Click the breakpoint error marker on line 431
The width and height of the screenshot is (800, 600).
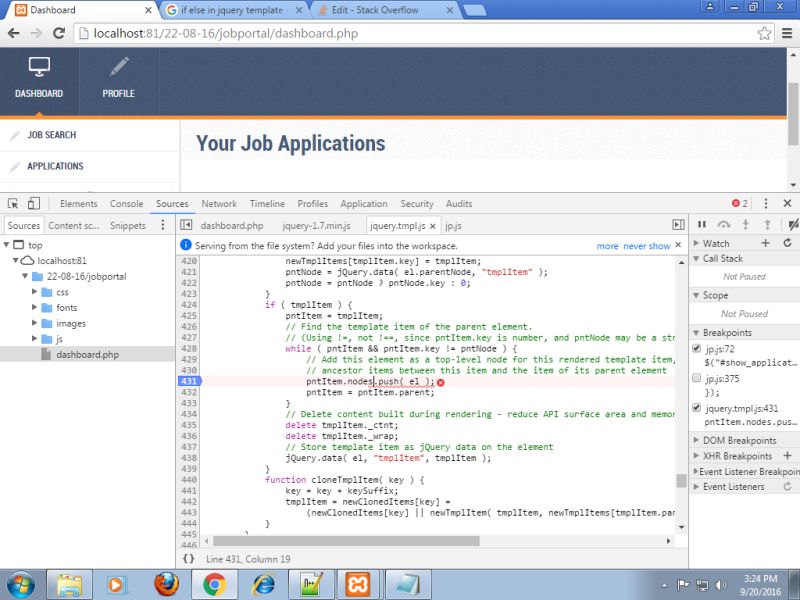pyautogui.click(x=441, y=382)
